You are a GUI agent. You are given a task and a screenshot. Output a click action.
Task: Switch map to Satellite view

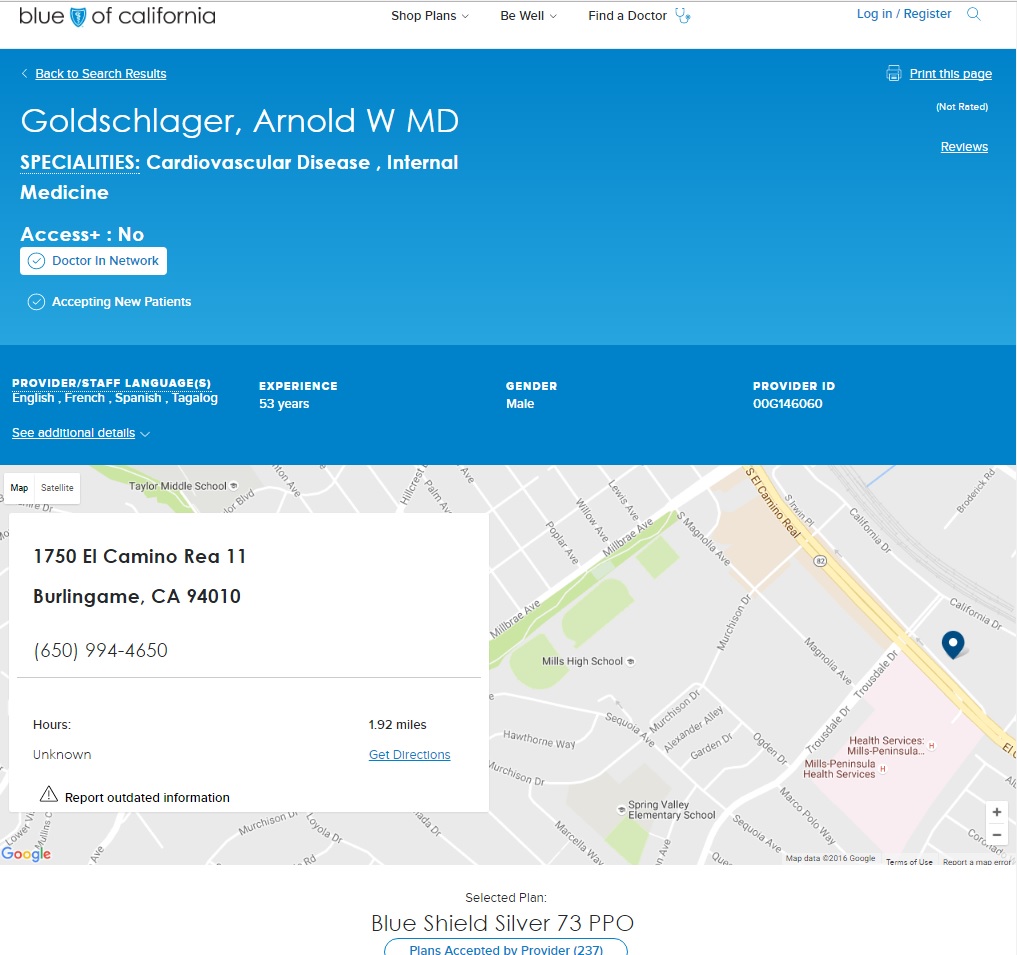pyautogui.click(x=57, y=488)
